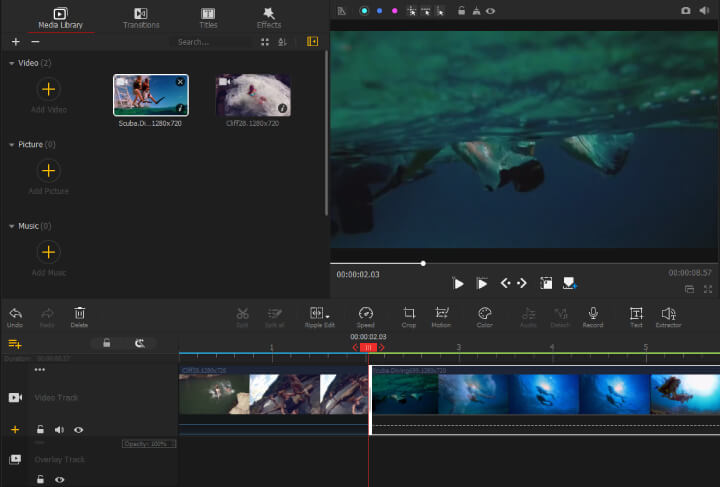Collapse the Picture section arrow

click(x=12, y=145)
